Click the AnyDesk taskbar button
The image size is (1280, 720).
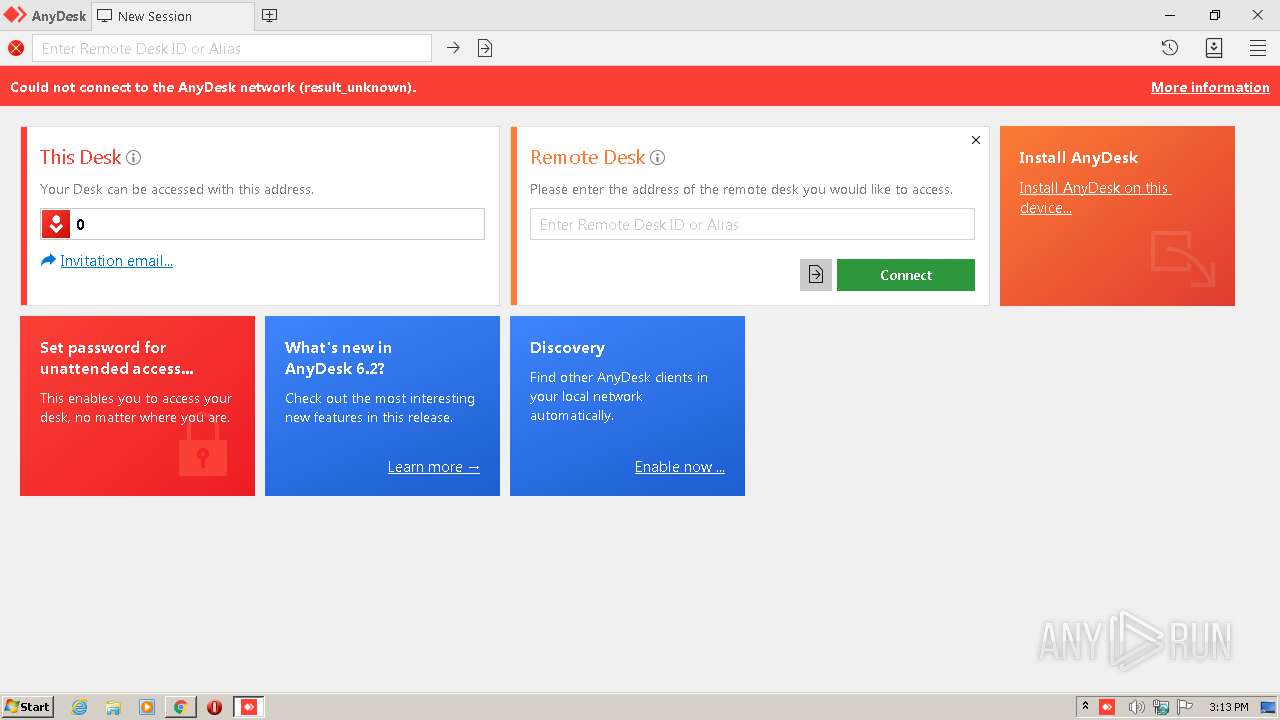[249, 707]
